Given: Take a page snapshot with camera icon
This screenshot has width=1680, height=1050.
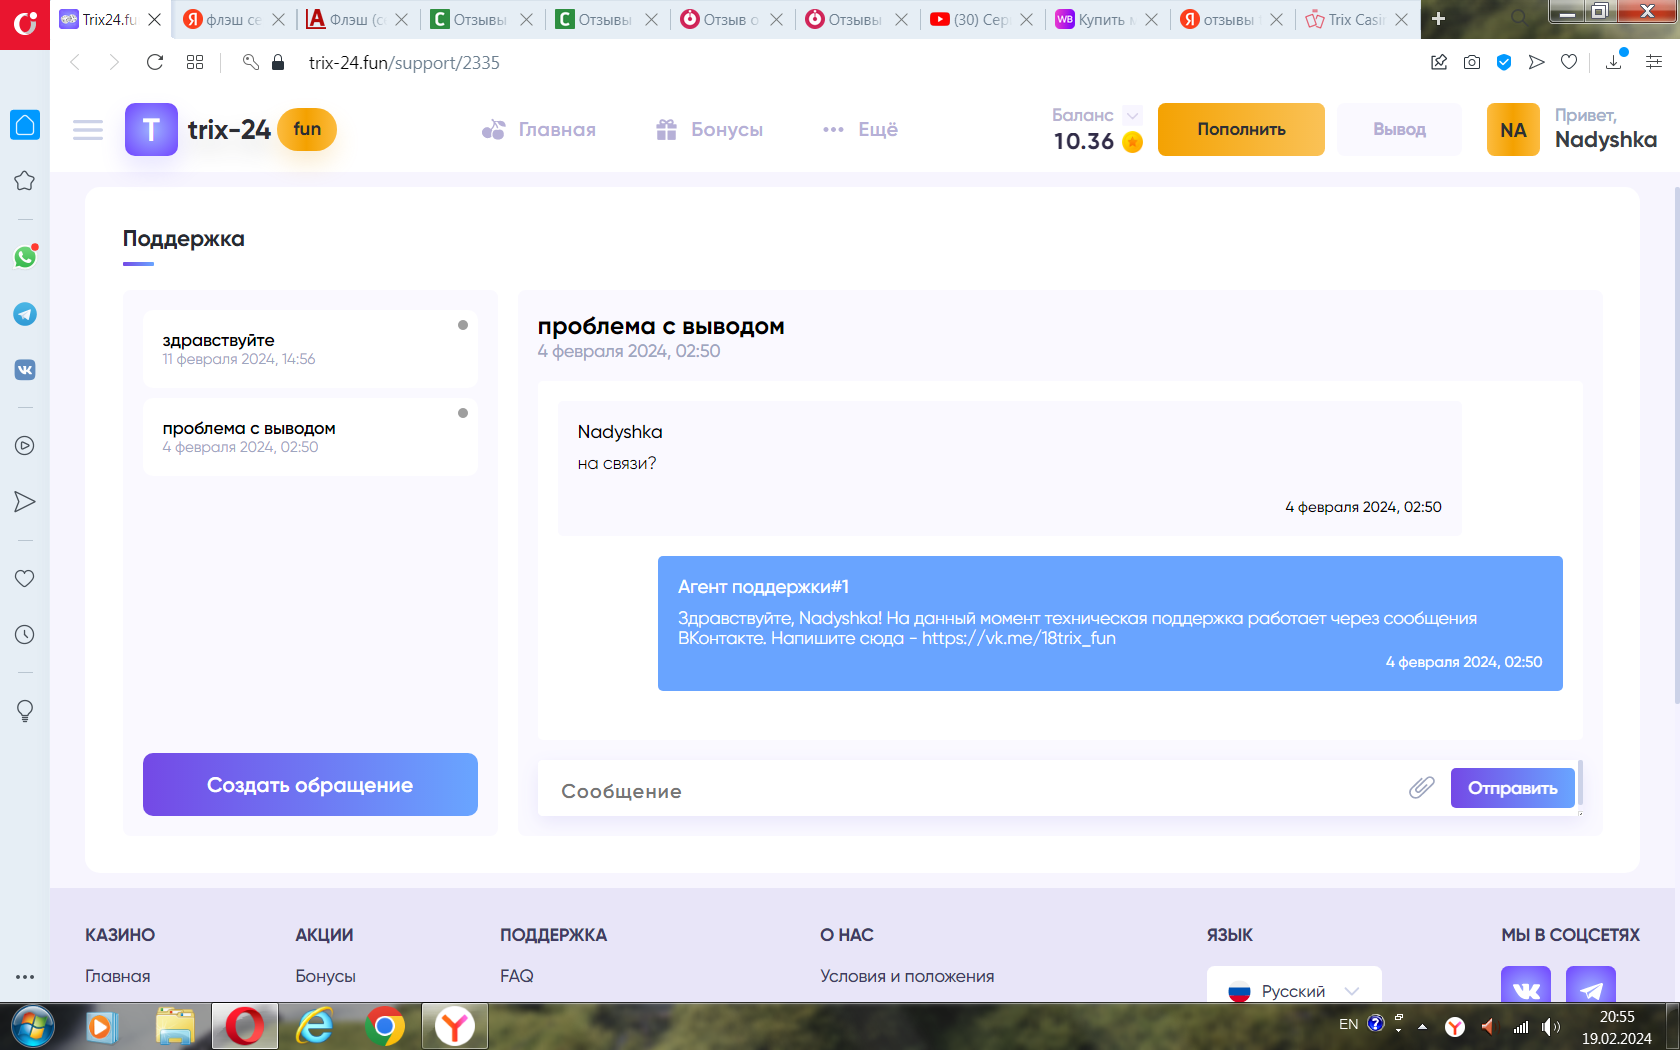Looking at the screenshot, I should point(1472,62).
